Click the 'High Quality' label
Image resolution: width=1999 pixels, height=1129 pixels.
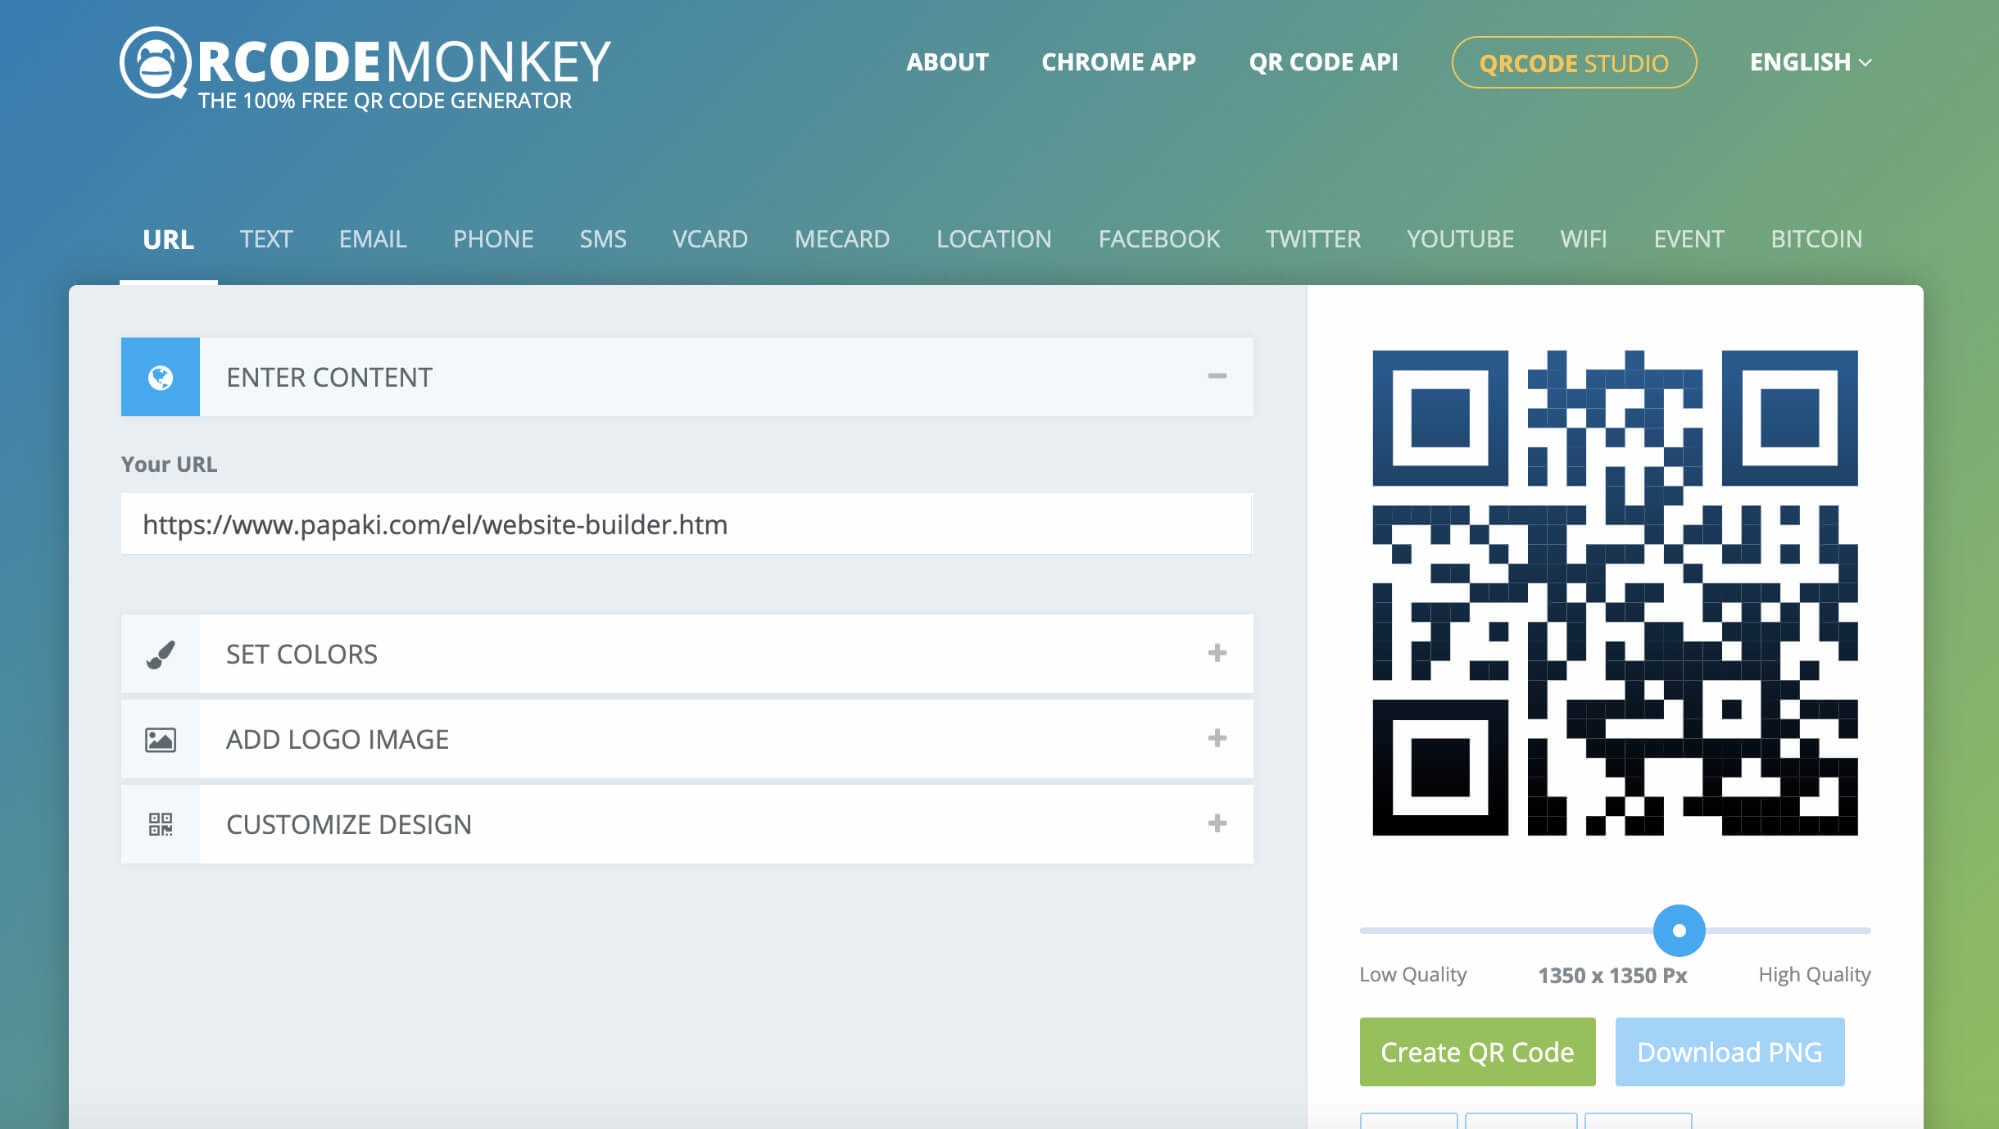point(1814,975)
